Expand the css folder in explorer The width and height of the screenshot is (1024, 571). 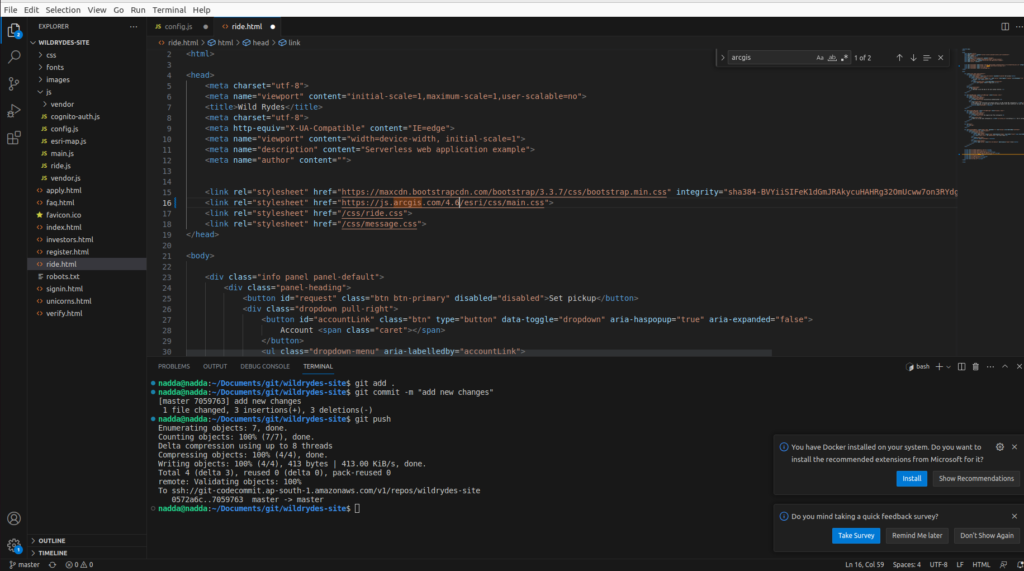51,55
